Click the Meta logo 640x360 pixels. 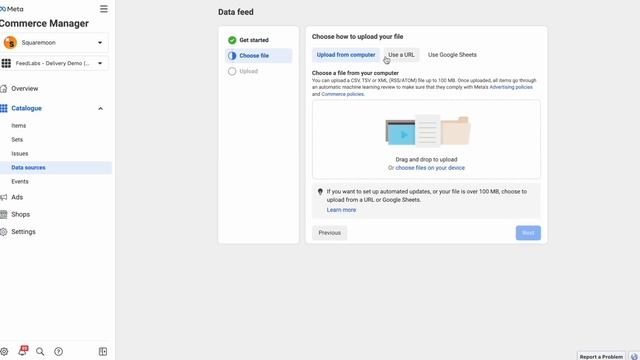[12, 9]
